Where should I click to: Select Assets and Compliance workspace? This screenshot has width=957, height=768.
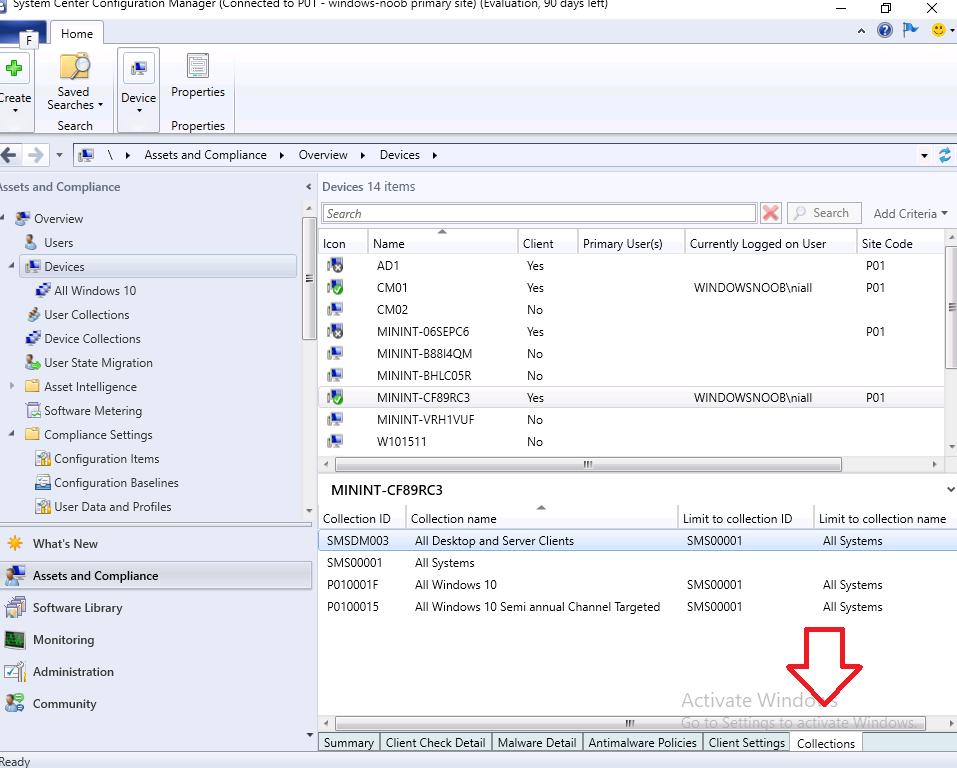(156, 576)
